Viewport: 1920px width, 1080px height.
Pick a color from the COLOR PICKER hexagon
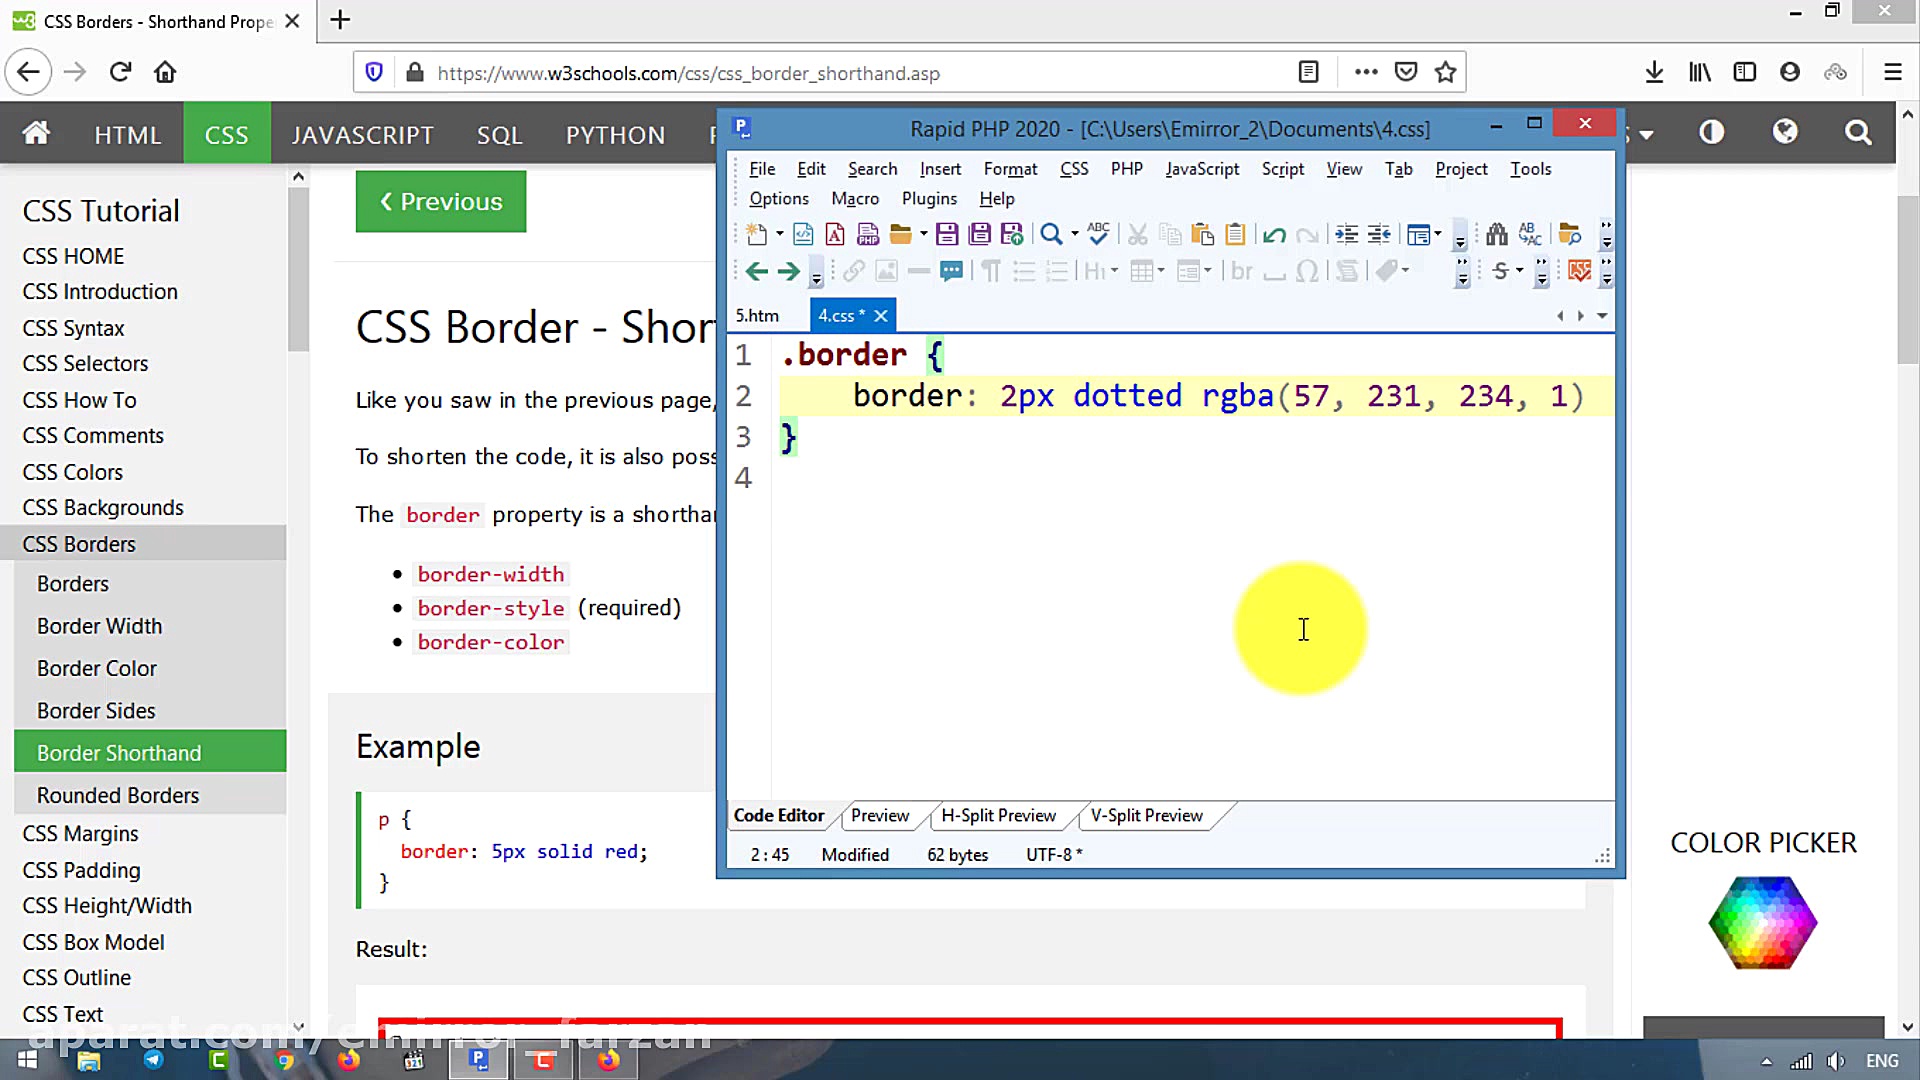1762,922
